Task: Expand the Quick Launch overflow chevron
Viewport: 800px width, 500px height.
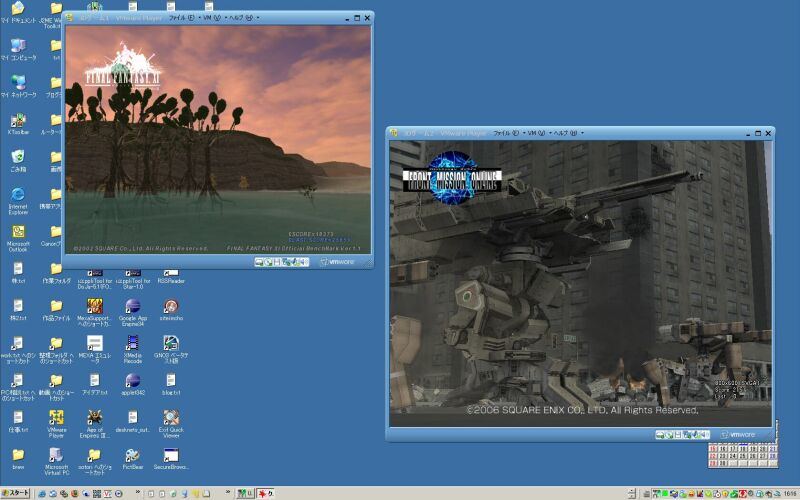Action: (138, 493)
